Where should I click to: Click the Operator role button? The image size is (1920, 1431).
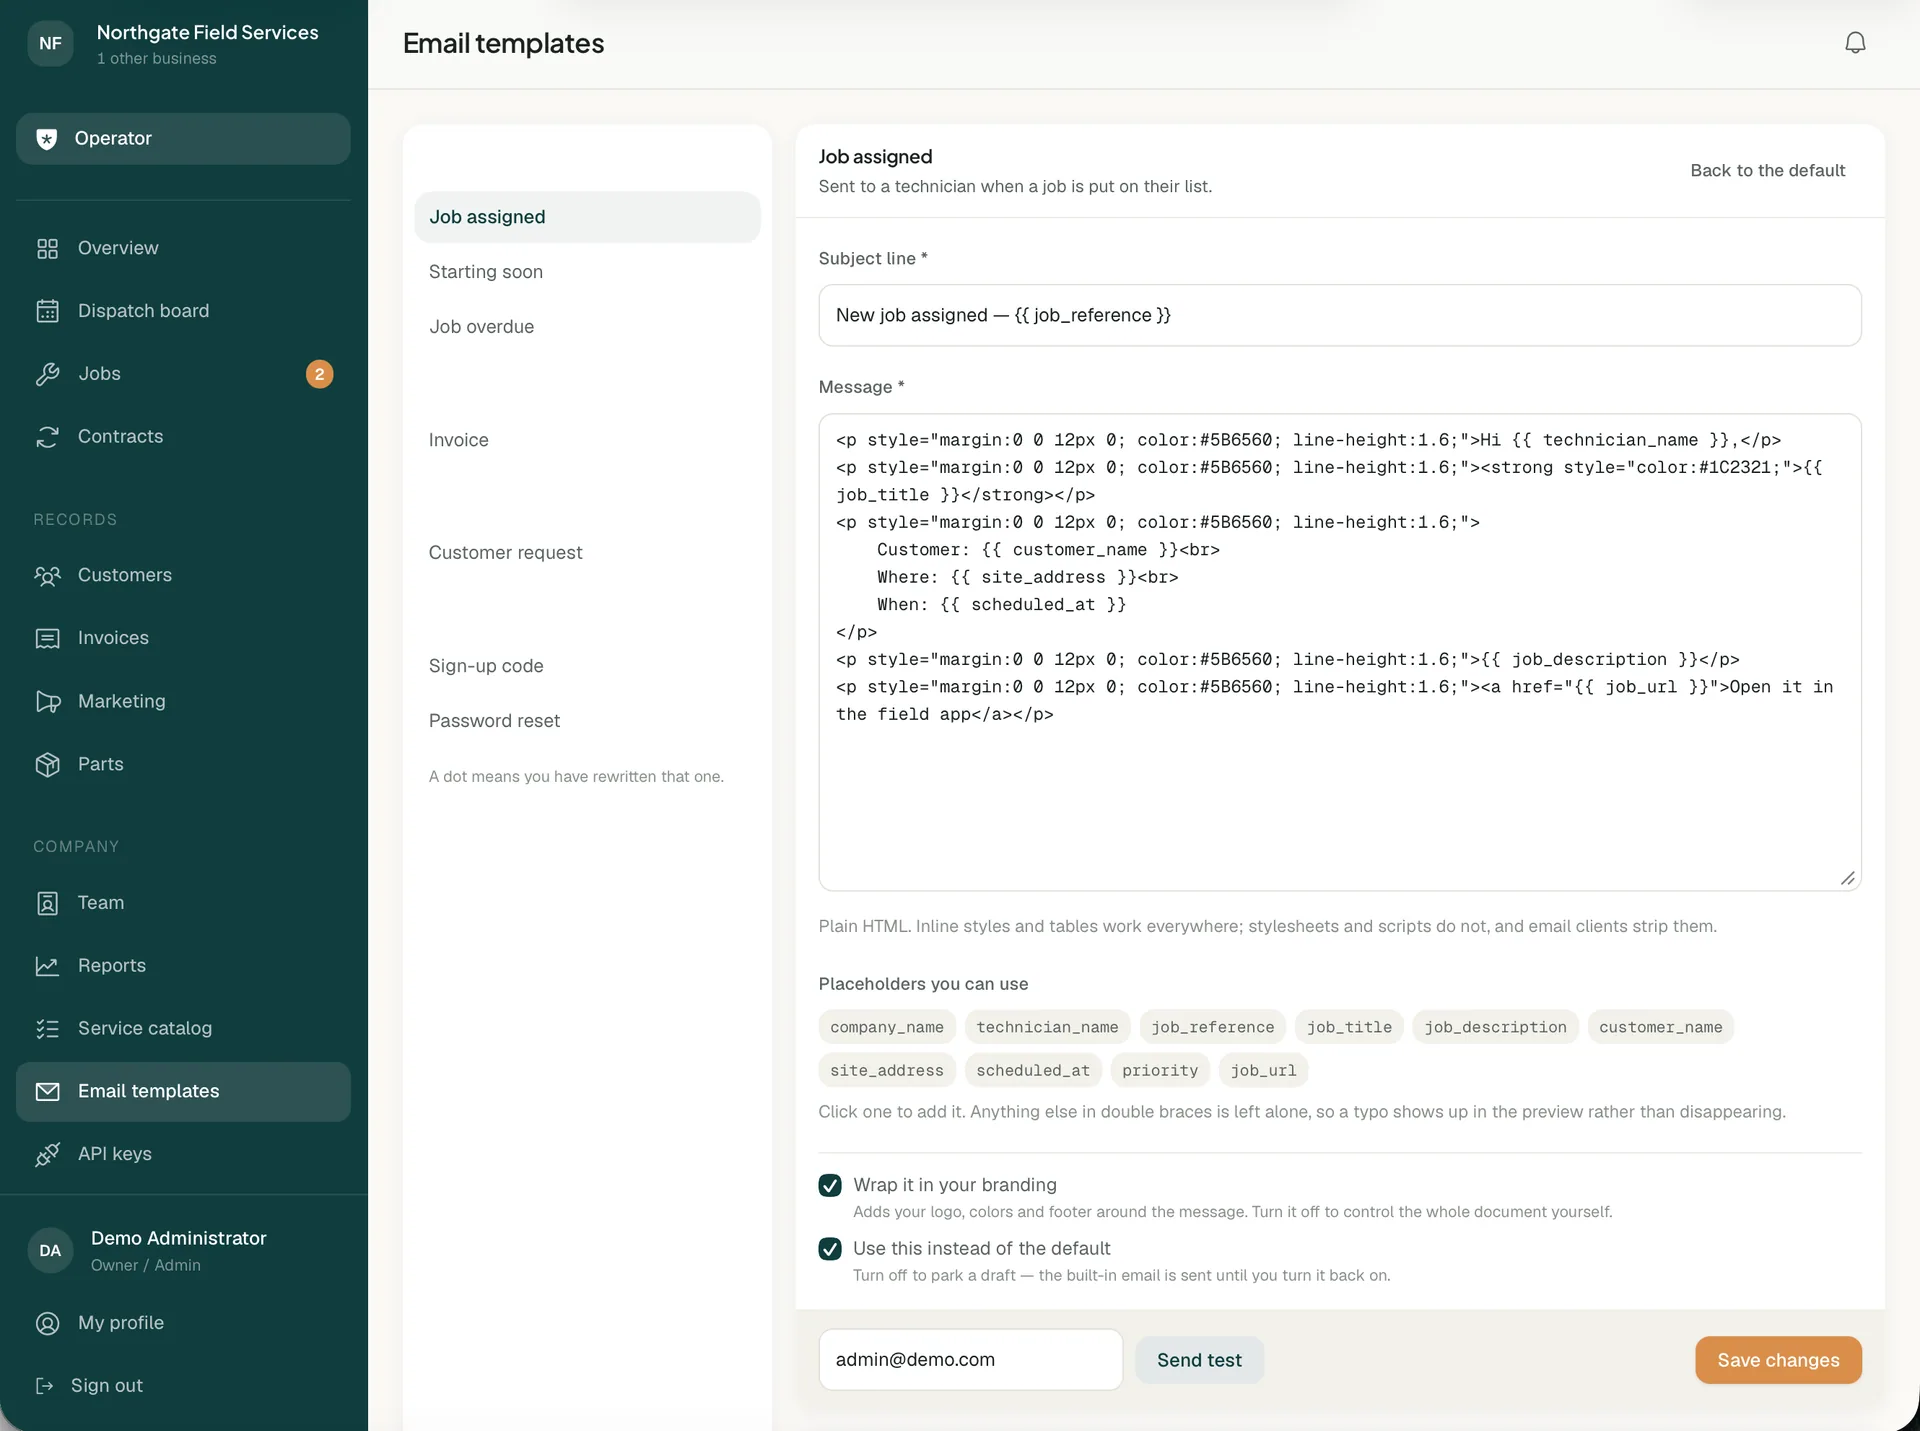[x=183, y=139]
